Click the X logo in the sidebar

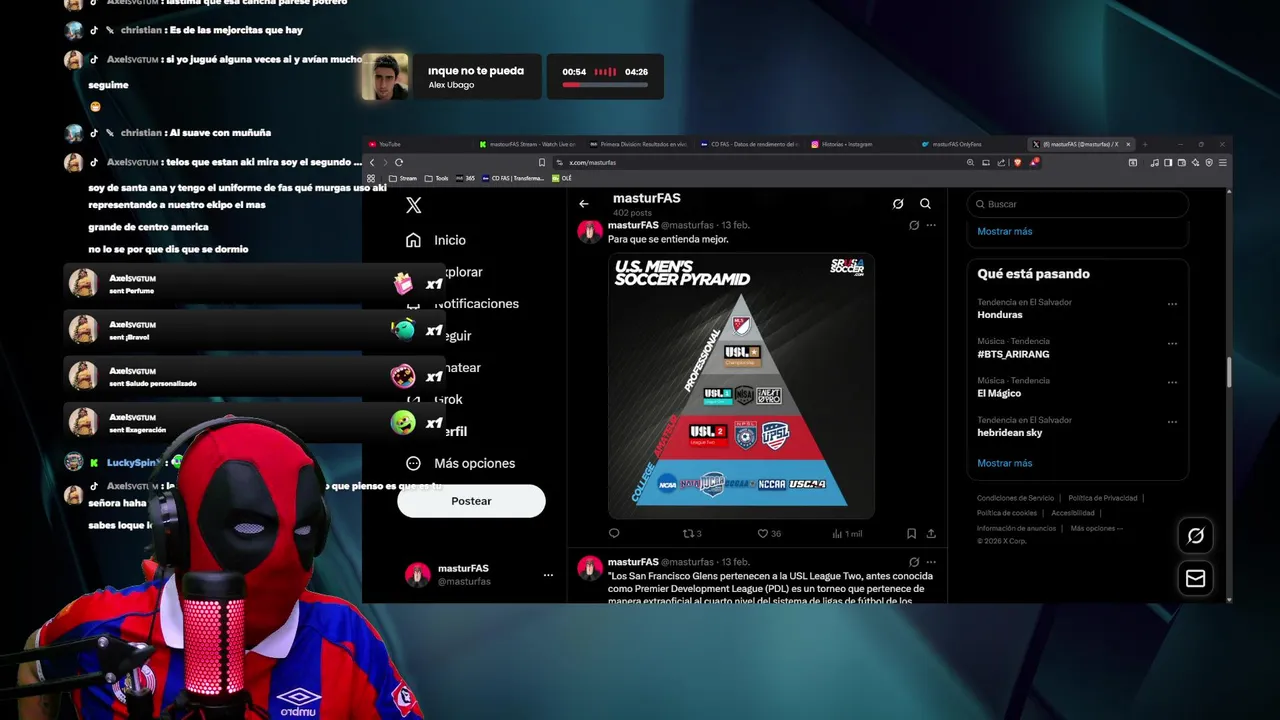point(414,205)
